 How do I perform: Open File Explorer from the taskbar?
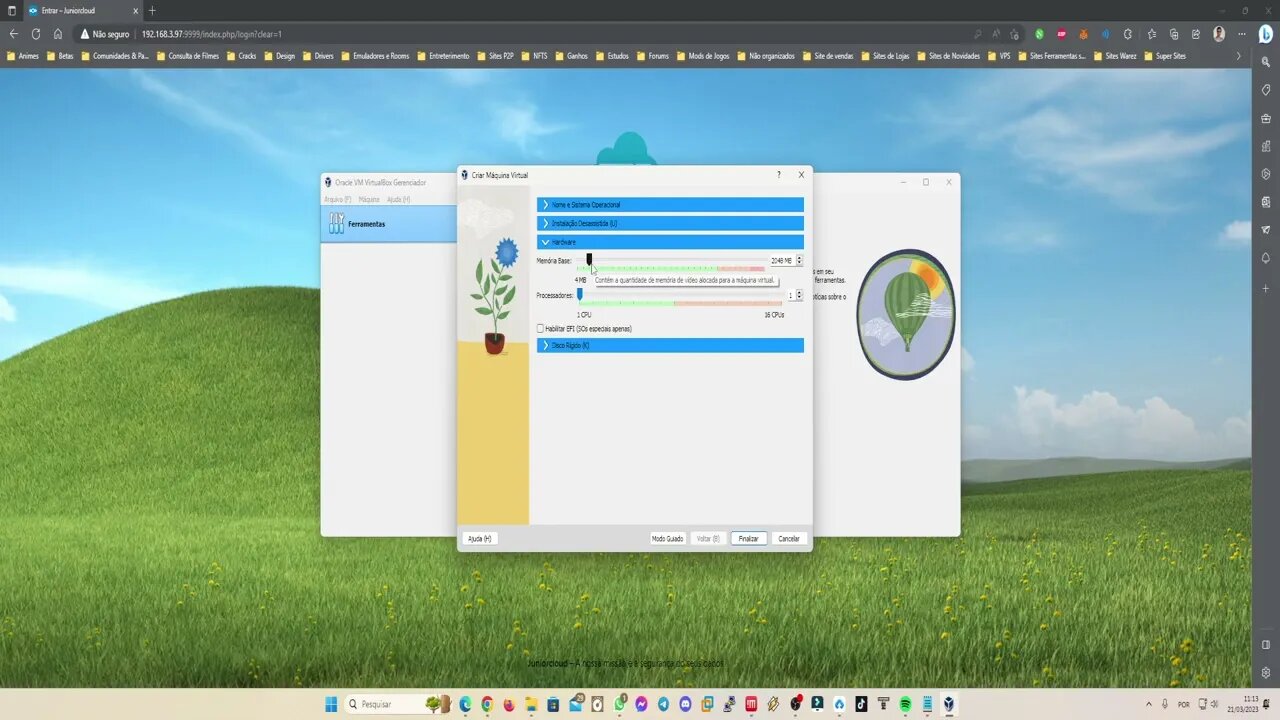[x=531, y=704]
